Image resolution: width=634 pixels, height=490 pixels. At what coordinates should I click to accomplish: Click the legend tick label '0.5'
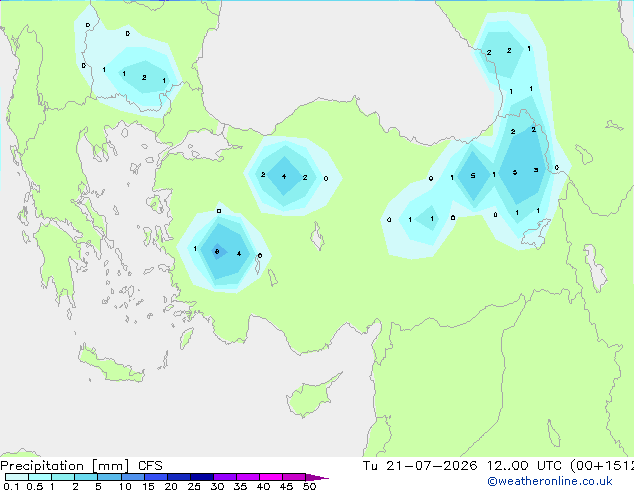(34, 486)
